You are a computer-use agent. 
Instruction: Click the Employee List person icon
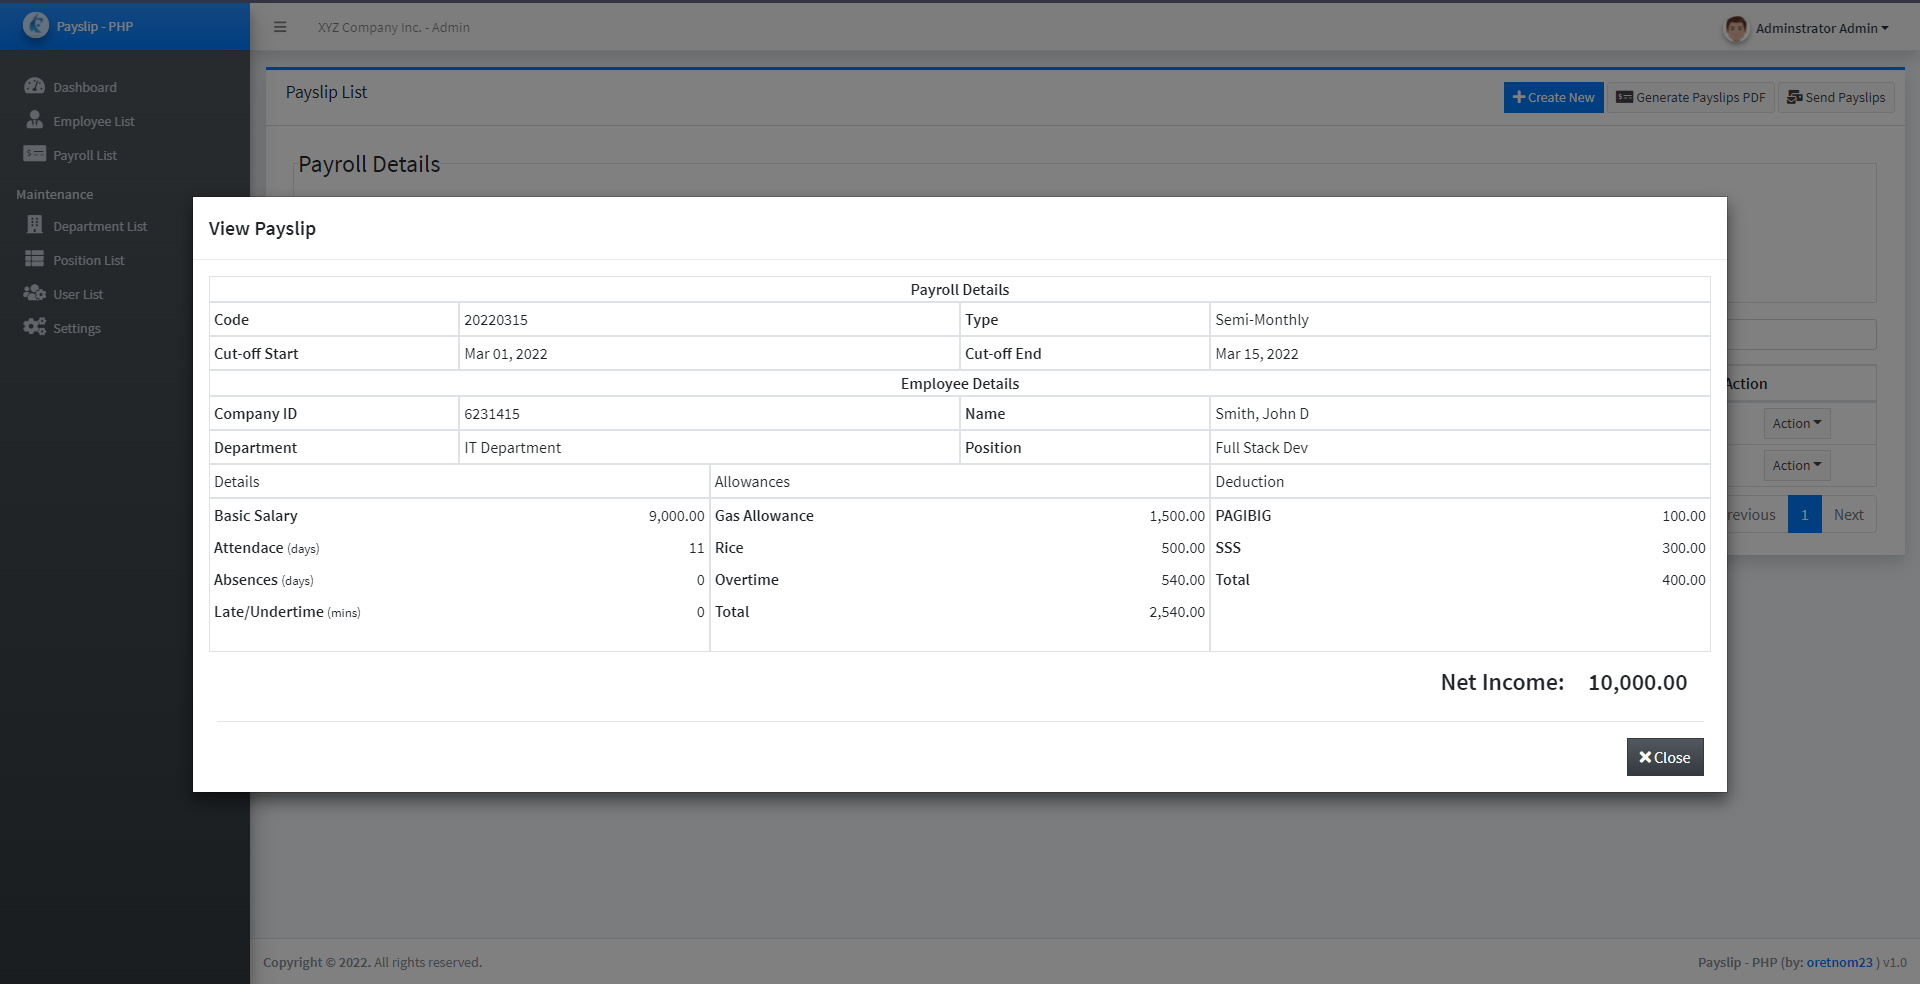[x=34, y=120]
